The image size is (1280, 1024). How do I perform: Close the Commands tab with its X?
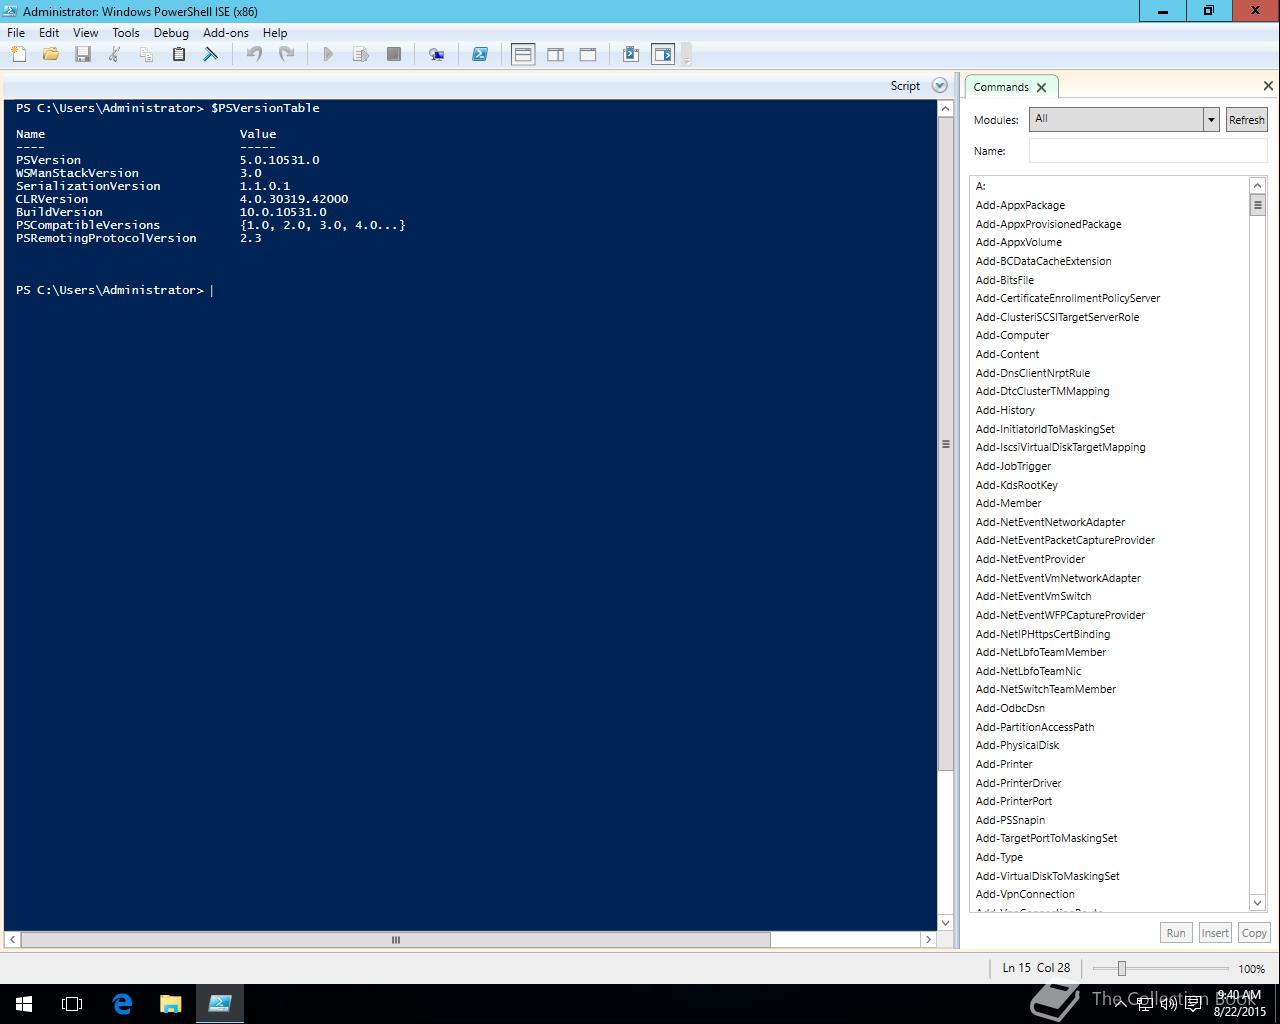click(x=1041, y=88)
